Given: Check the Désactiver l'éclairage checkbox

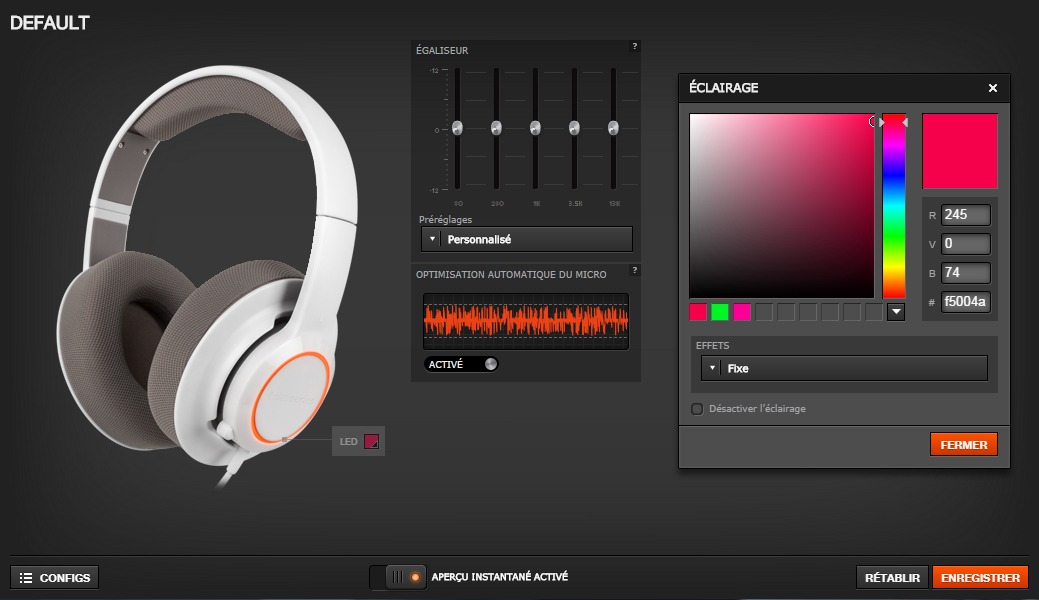Looking at the screenshot, I should (x=697, y=408).
